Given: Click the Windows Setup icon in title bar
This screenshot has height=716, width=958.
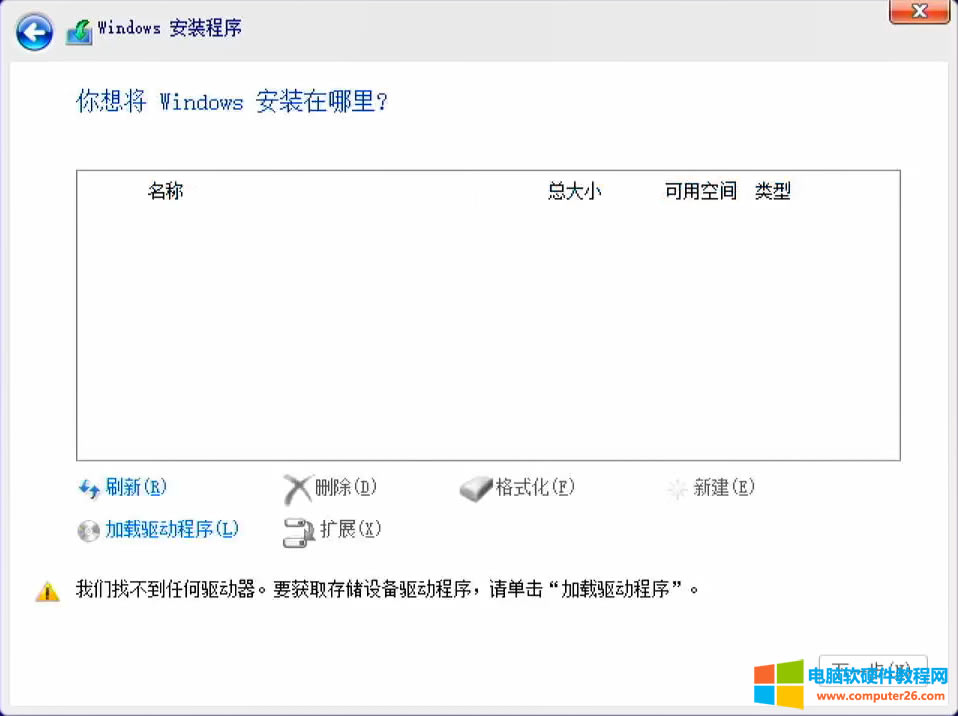Looking at the screenshot, I should click(79, 32).
